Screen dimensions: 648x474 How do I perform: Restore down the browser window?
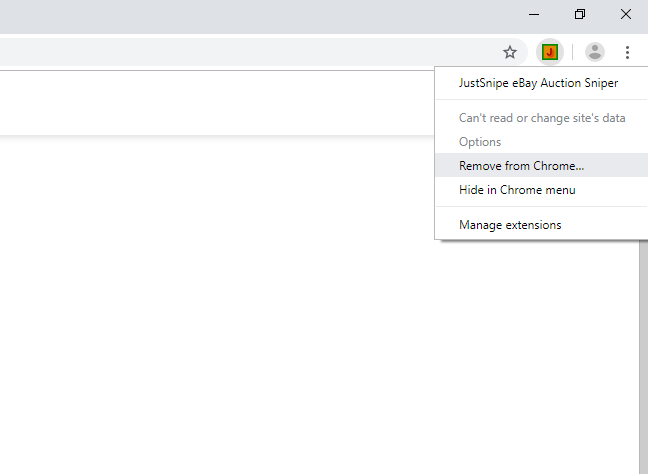pos(580,14)
